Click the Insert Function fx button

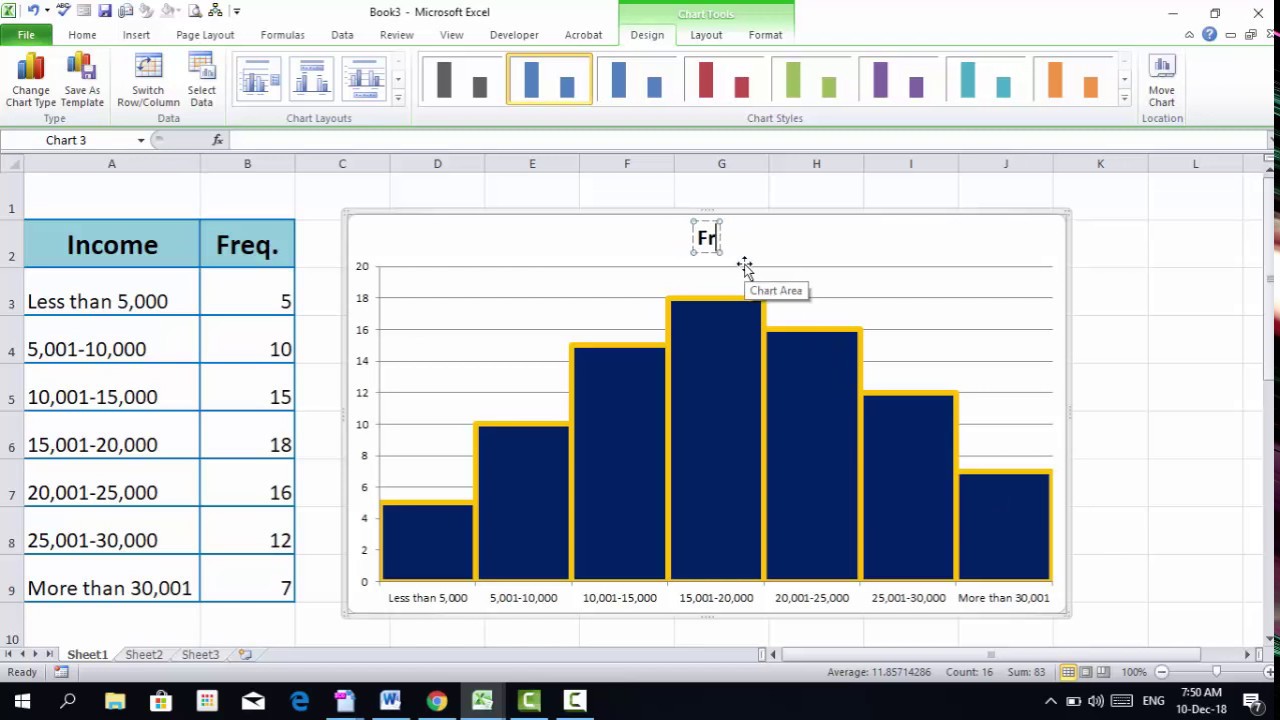tap(218, 140)
